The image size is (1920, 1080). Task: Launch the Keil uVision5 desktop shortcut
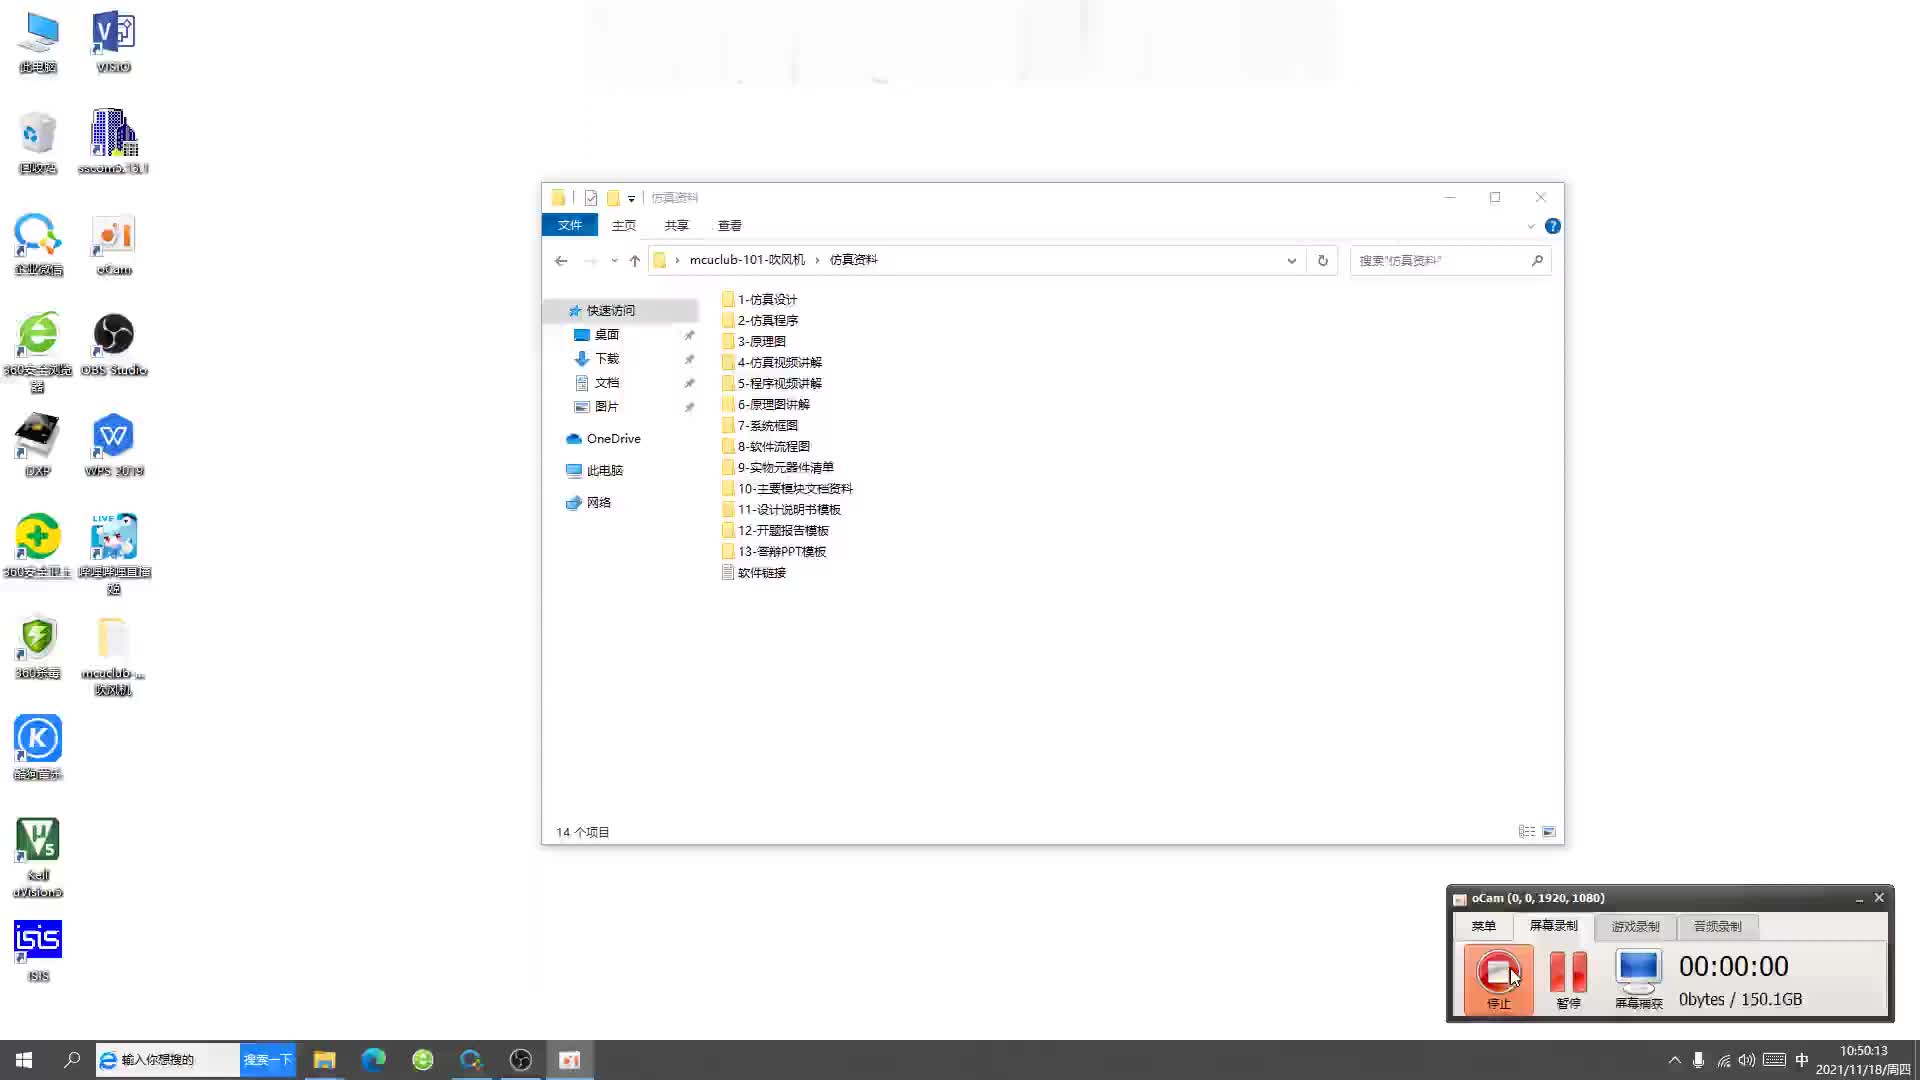[38, 857]
